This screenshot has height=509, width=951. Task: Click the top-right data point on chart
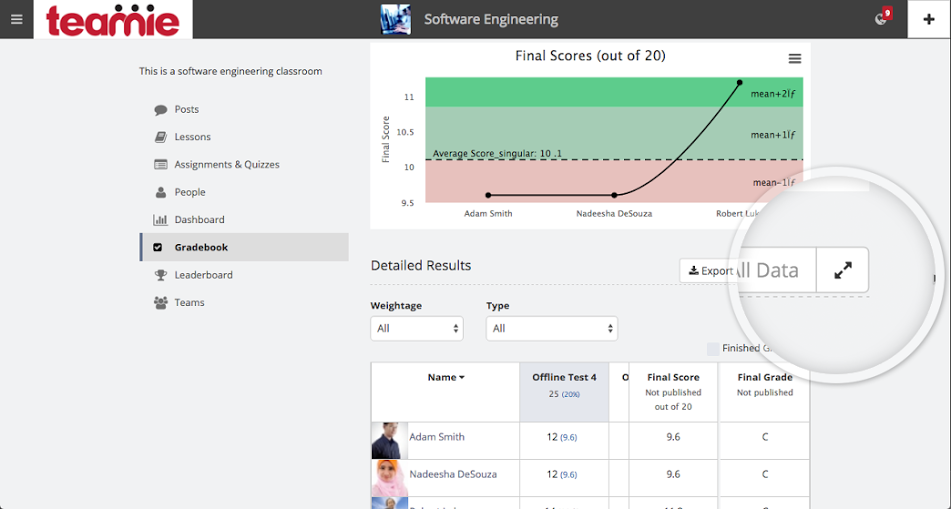coord(740,82)
